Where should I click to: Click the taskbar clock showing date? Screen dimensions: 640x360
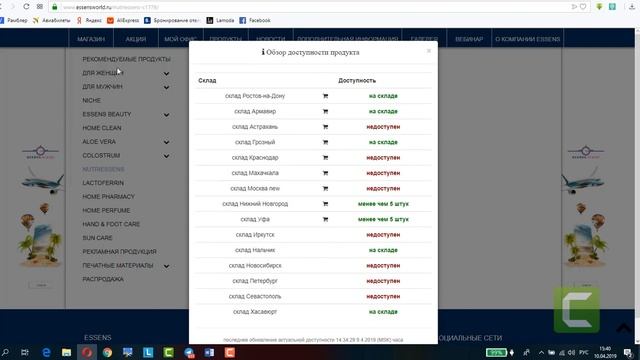pos(605,352)
